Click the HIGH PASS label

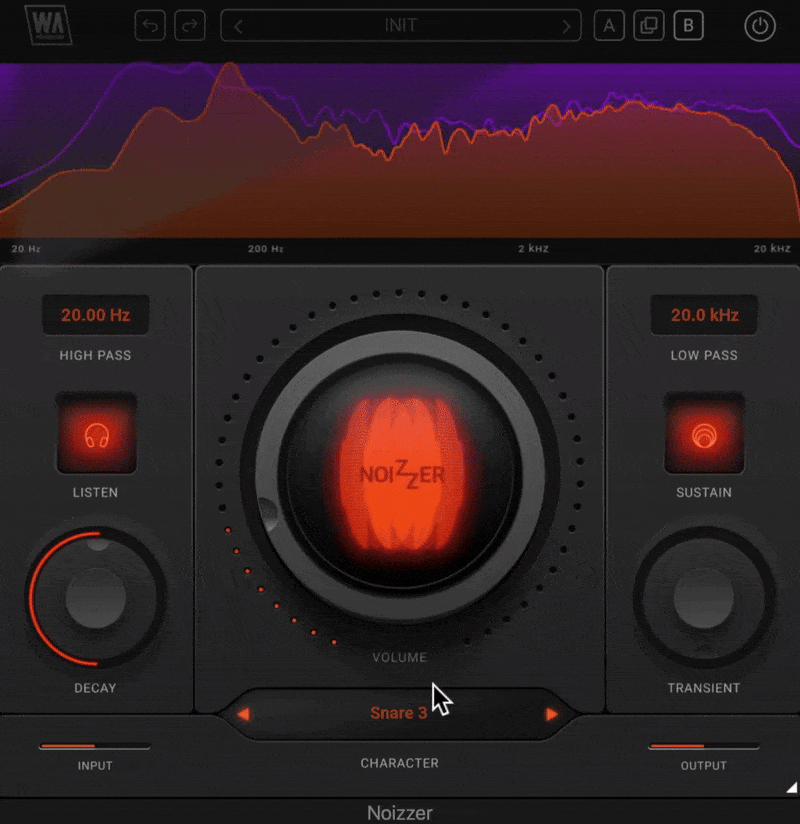[x=95, y=355]
